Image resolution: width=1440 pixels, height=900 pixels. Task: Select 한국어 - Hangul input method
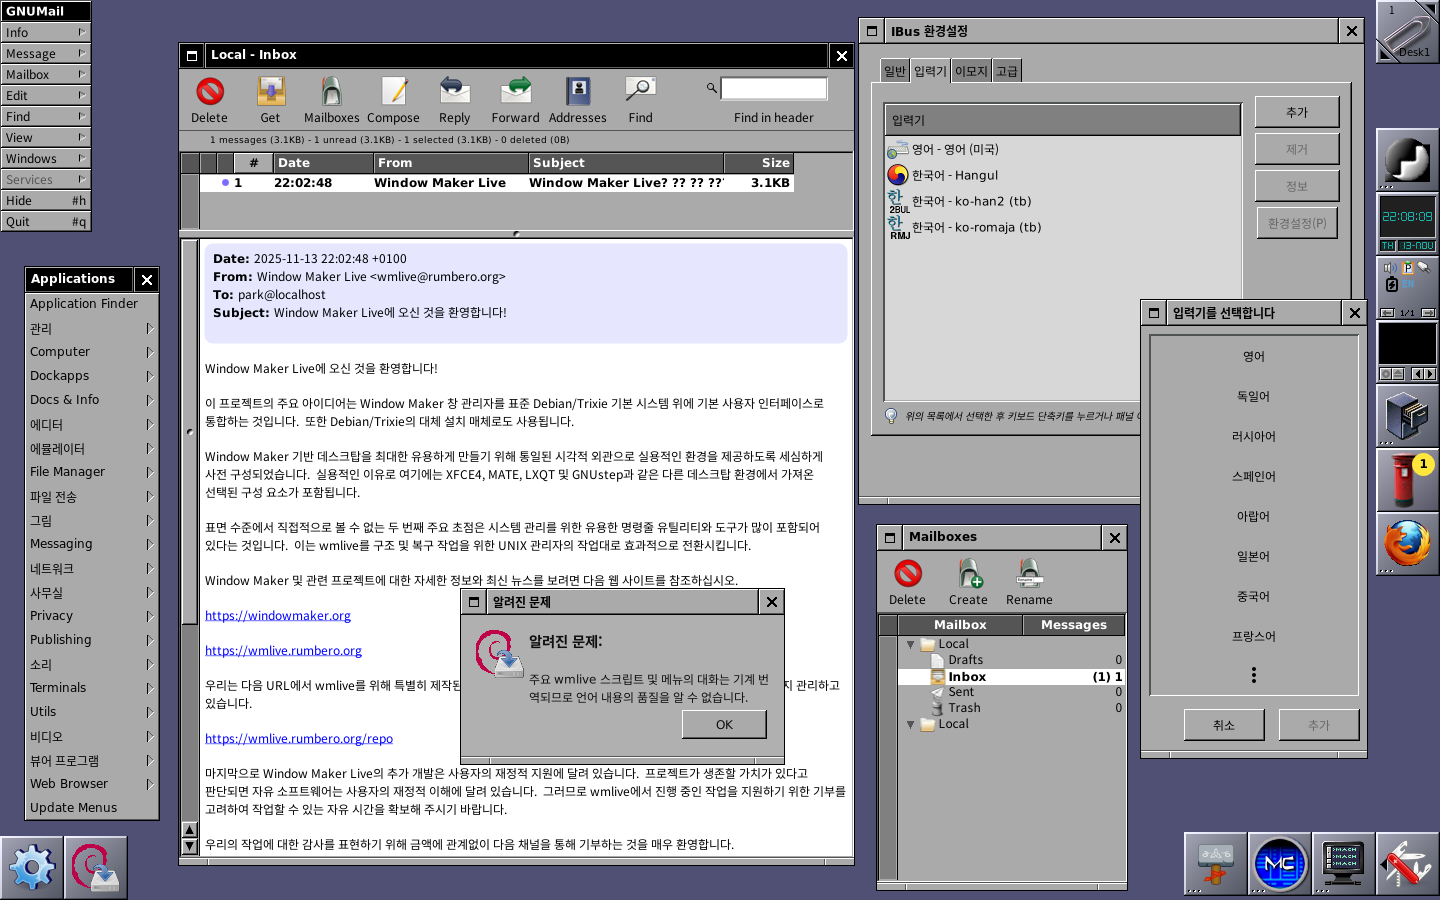coord(954,175)
